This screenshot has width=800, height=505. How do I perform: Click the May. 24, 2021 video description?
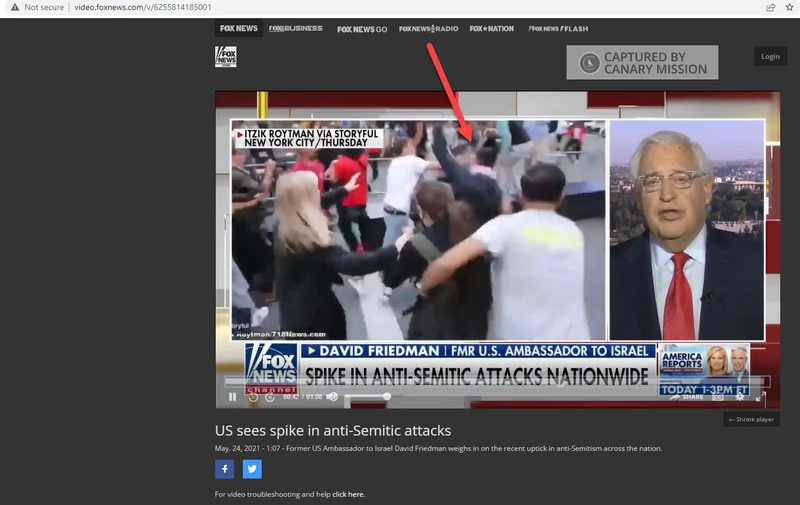438,448
